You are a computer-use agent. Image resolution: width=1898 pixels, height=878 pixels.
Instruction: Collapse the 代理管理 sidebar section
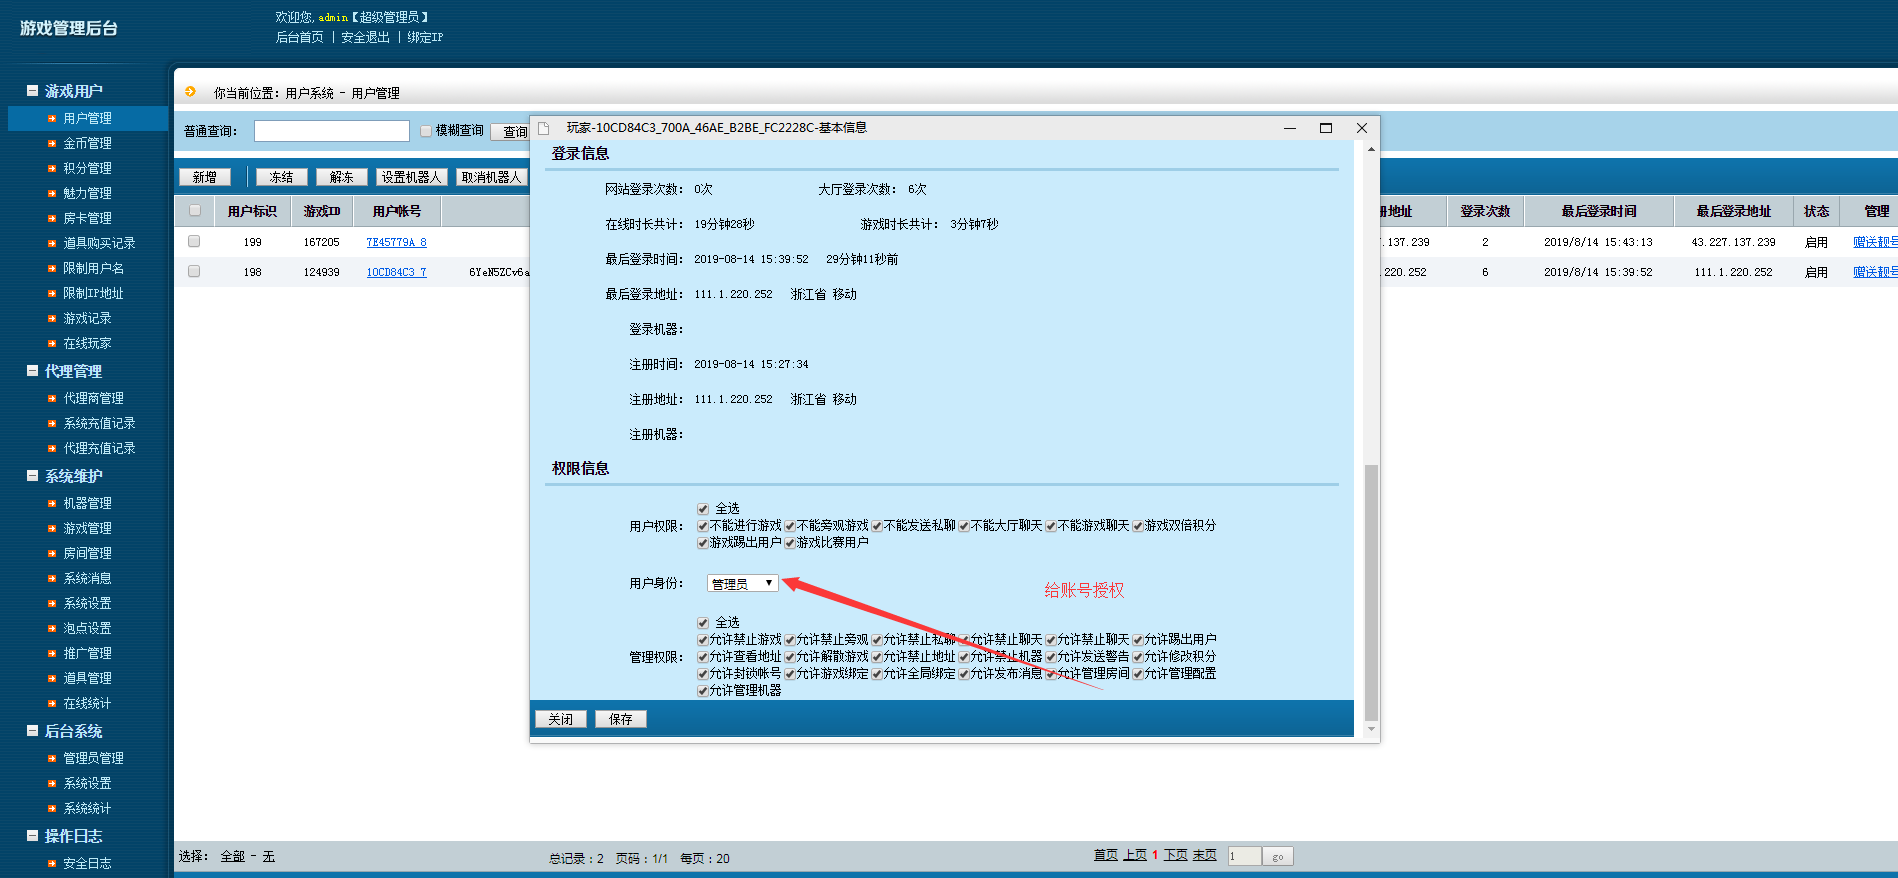32,370
